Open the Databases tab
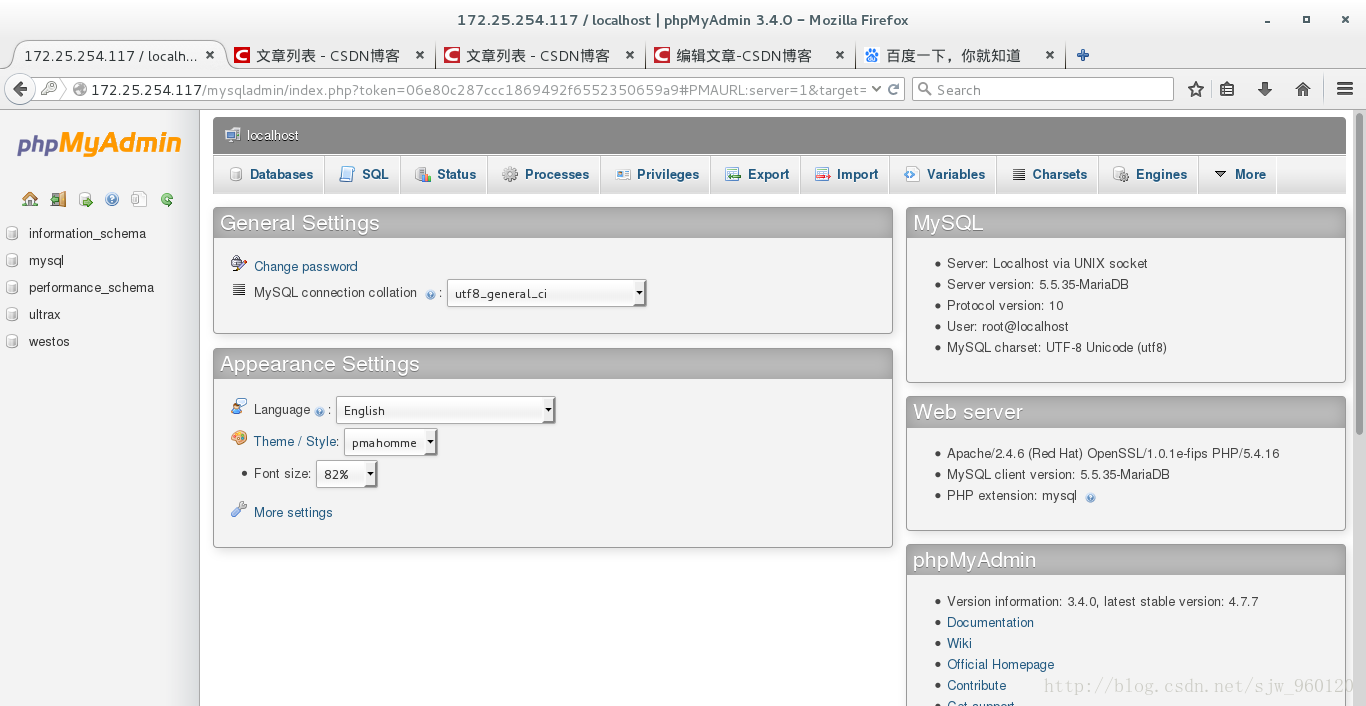 (270, 174)
